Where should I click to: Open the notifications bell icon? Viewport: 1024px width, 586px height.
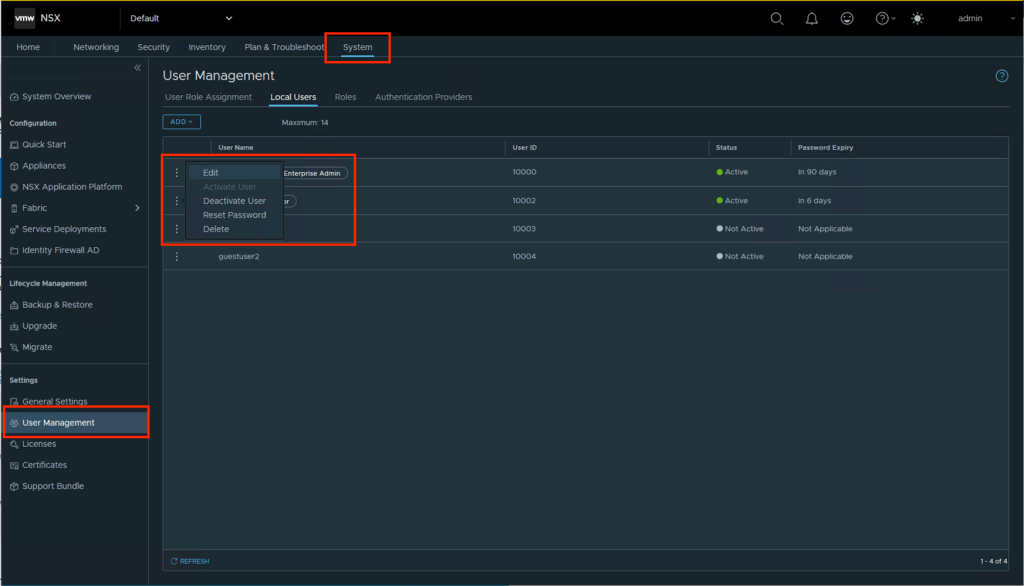tap(812, 18)
